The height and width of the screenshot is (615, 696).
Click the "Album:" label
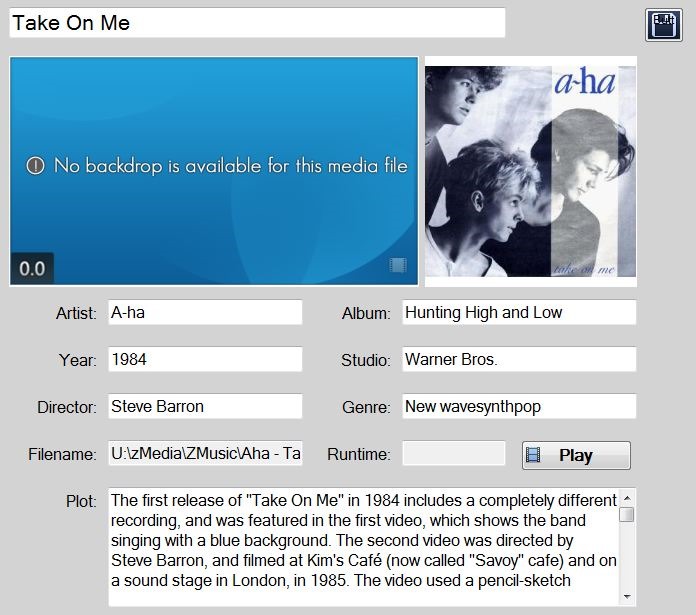pos(366,313)
